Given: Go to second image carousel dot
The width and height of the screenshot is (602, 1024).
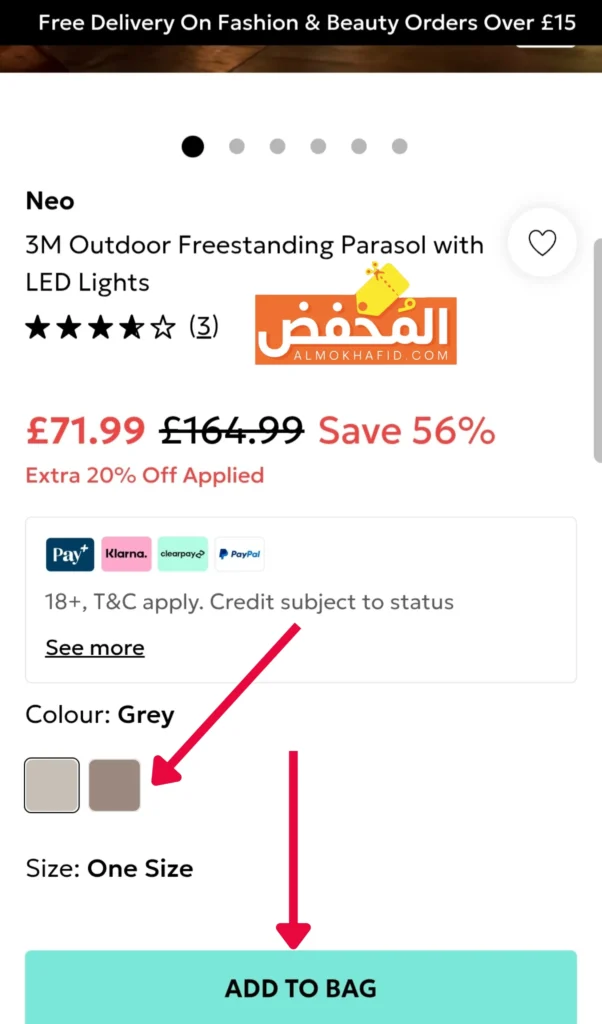Looking at the screenshot, I should 237,146.
